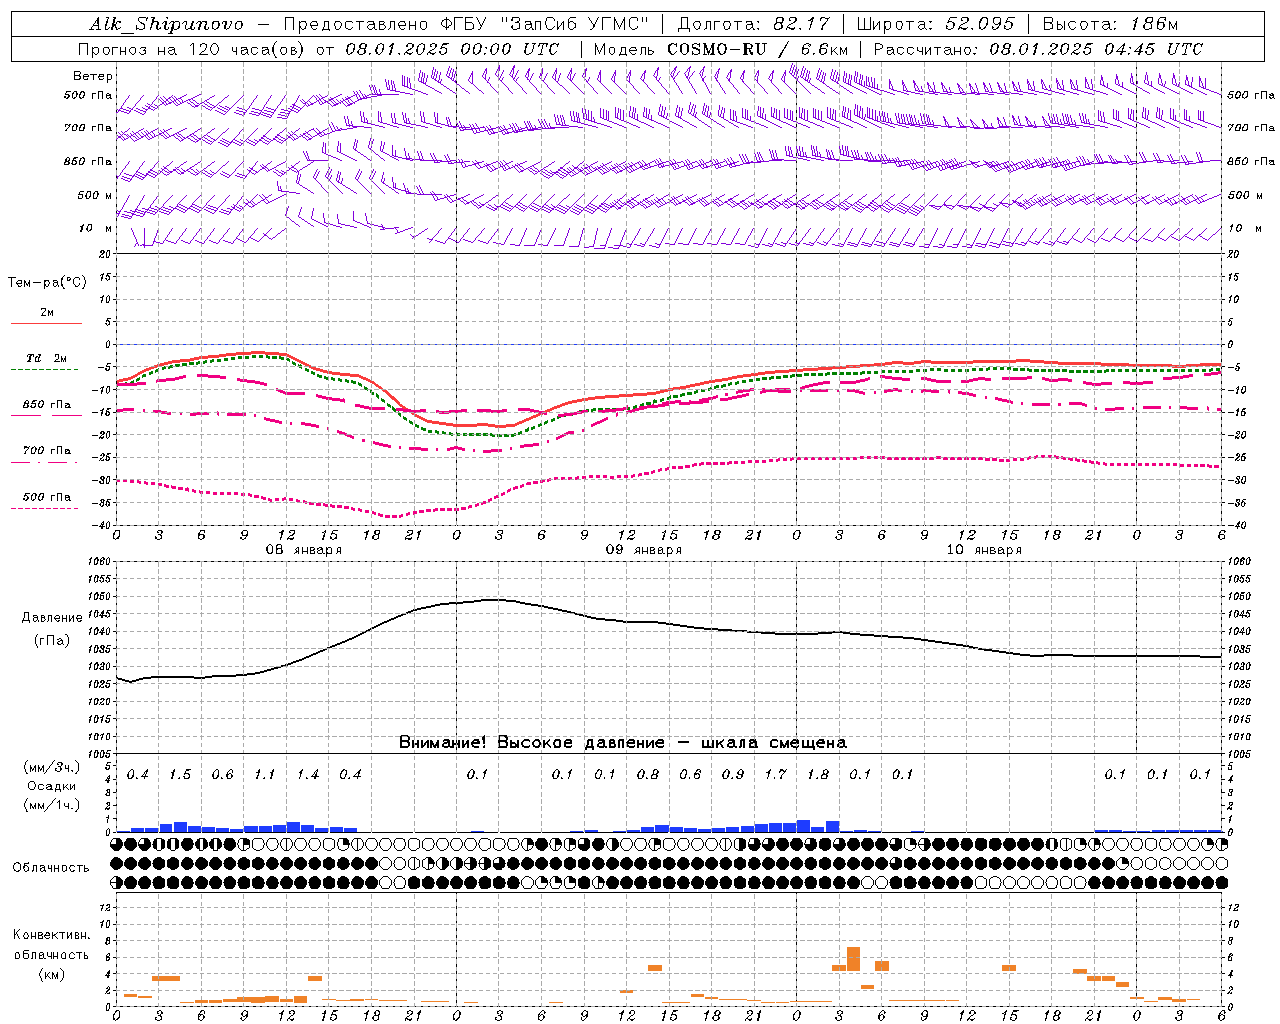The image size is (1280, 1024).
Task: Click the 'Высота: 186м' header field
Action: 1111,24
